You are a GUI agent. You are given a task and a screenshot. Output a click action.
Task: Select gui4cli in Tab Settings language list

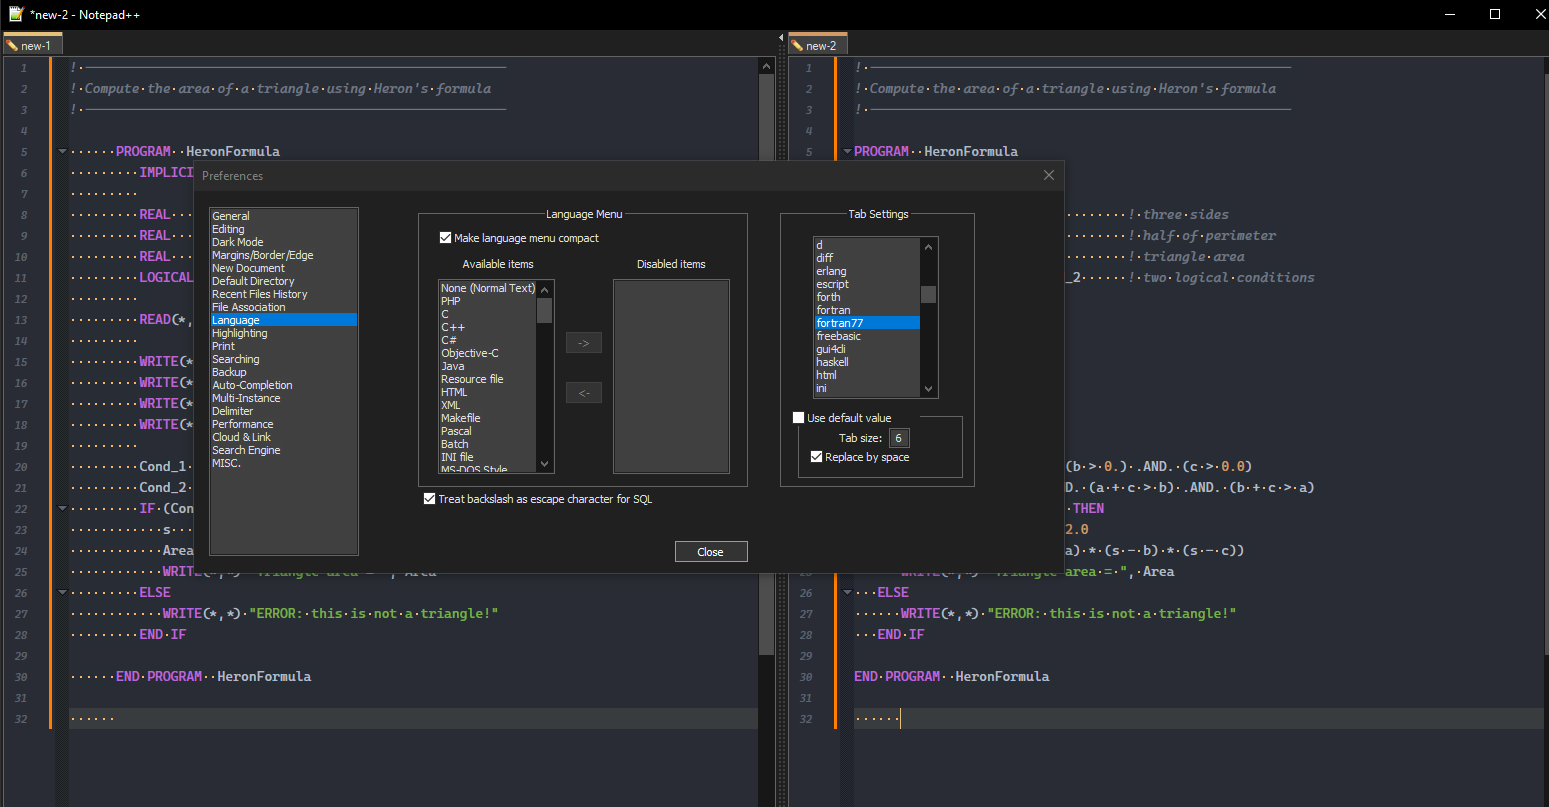(x=867, y=349)
